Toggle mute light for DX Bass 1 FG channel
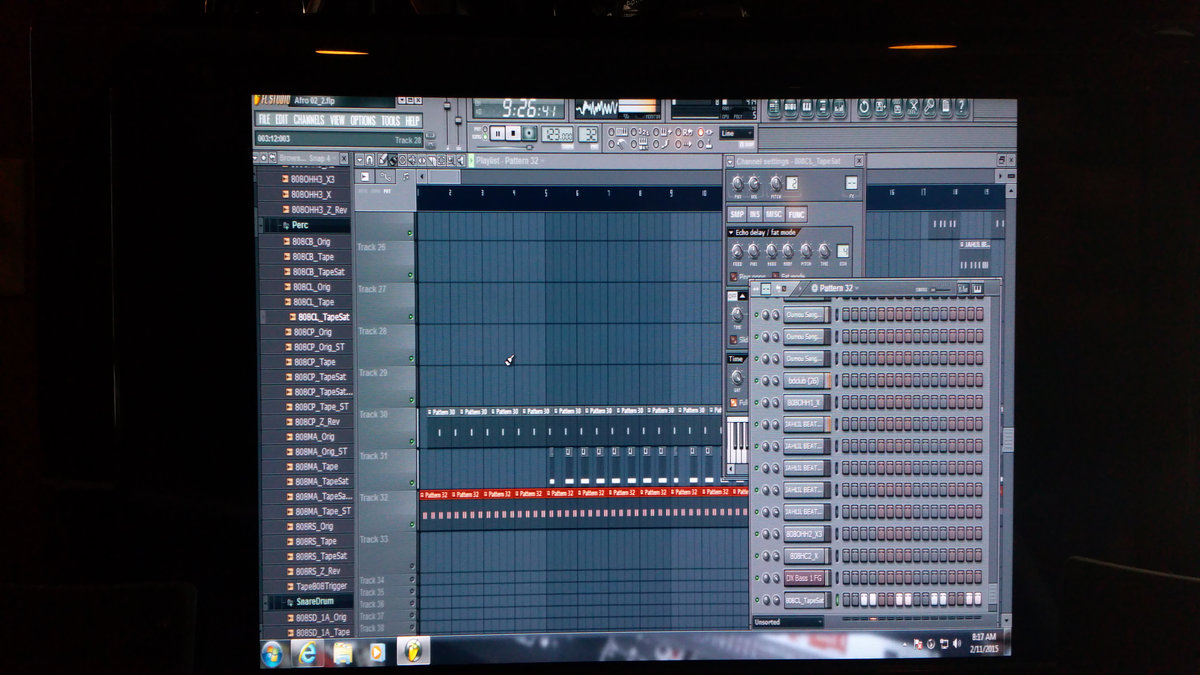The height and width of the screenshot is (675, 1200). coord(757,578)
